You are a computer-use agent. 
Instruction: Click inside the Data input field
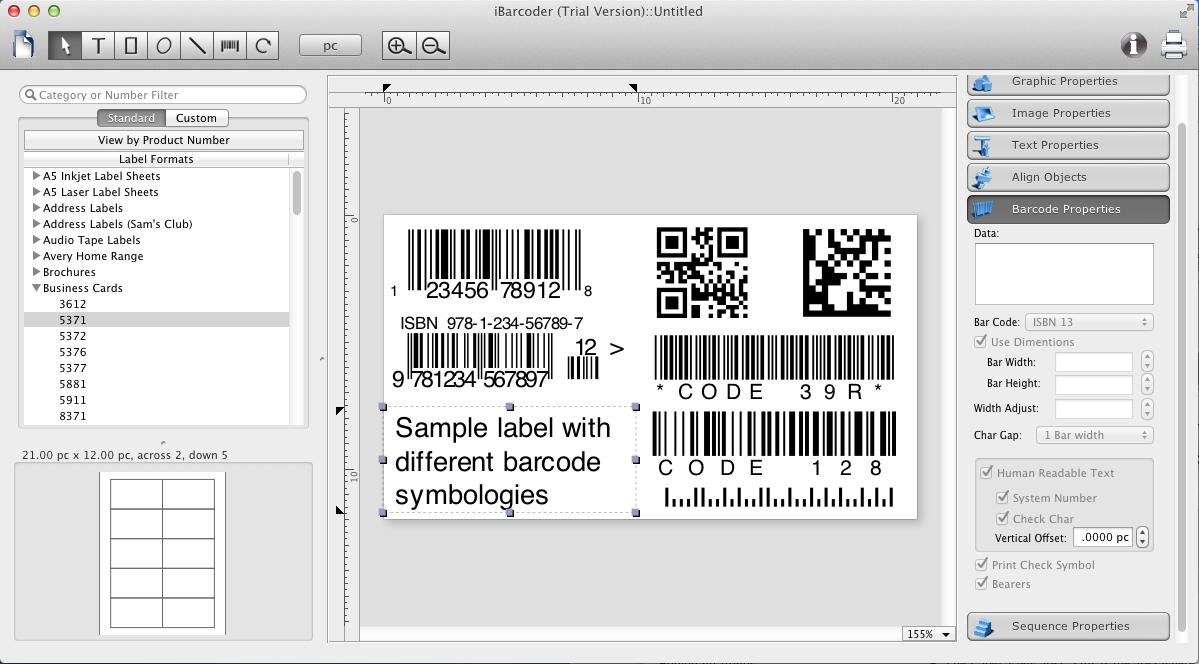point(1063,272)
